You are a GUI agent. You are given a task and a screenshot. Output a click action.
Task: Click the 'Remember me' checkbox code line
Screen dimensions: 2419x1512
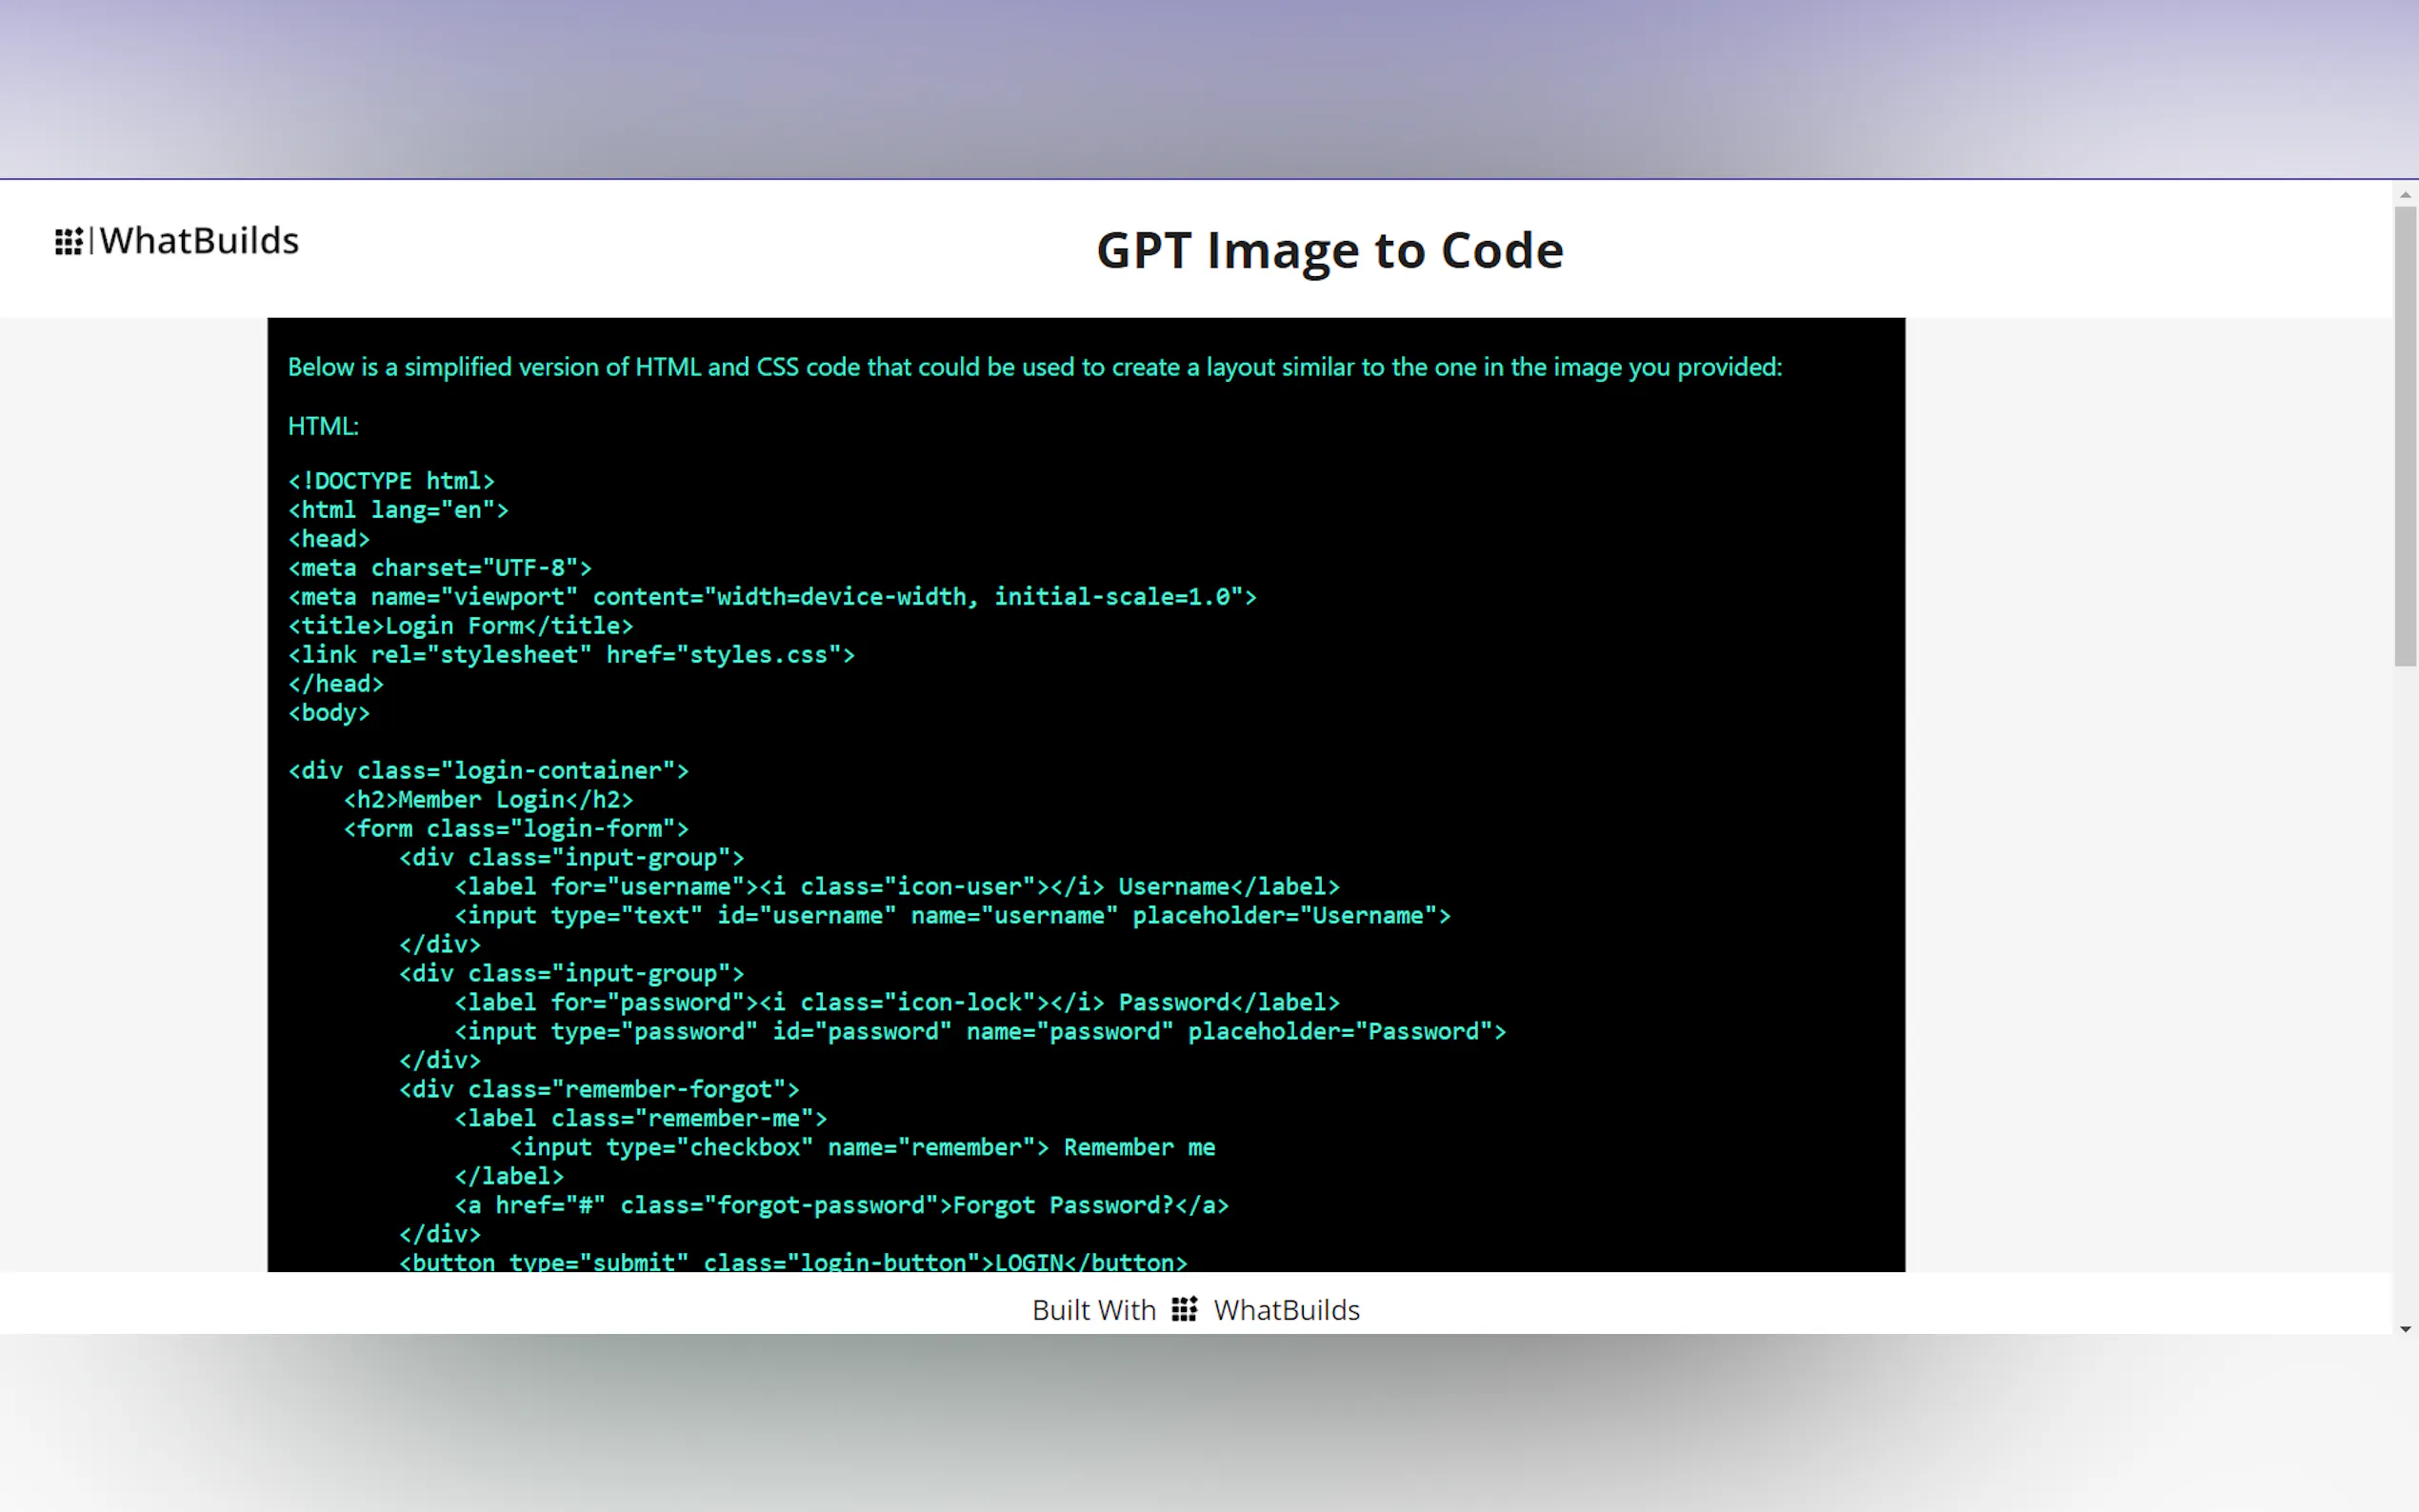point(862,1148)
